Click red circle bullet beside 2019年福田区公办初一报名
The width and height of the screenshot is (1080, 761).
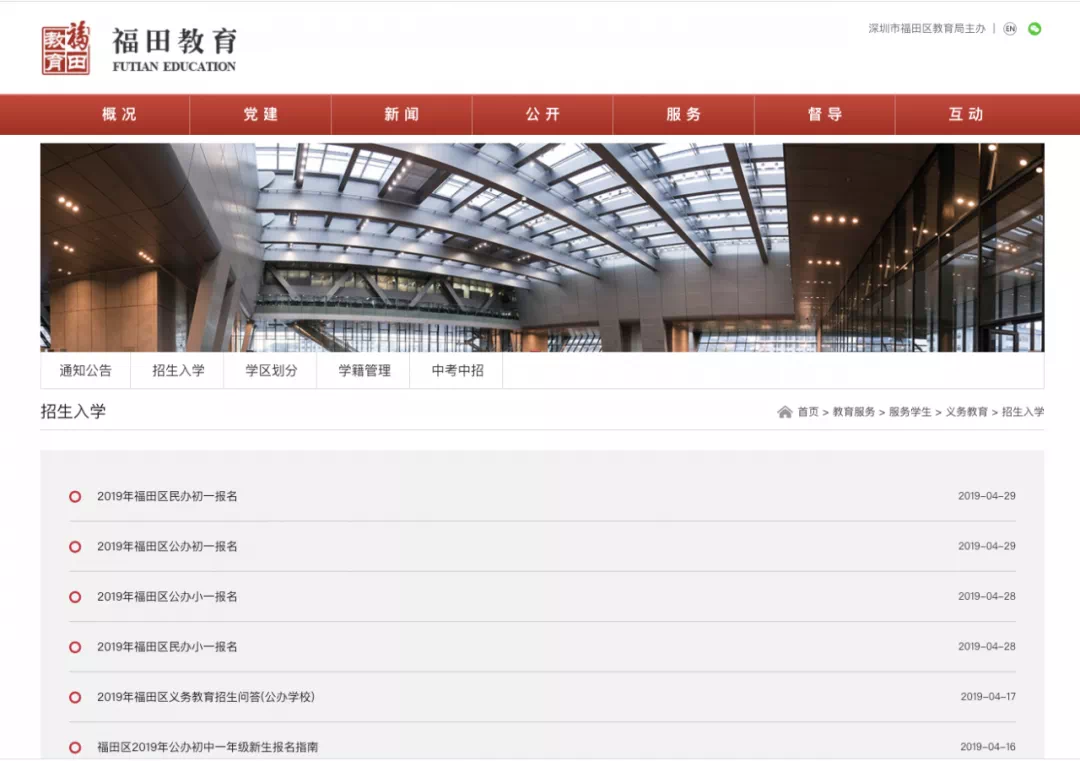coord(75,547)
